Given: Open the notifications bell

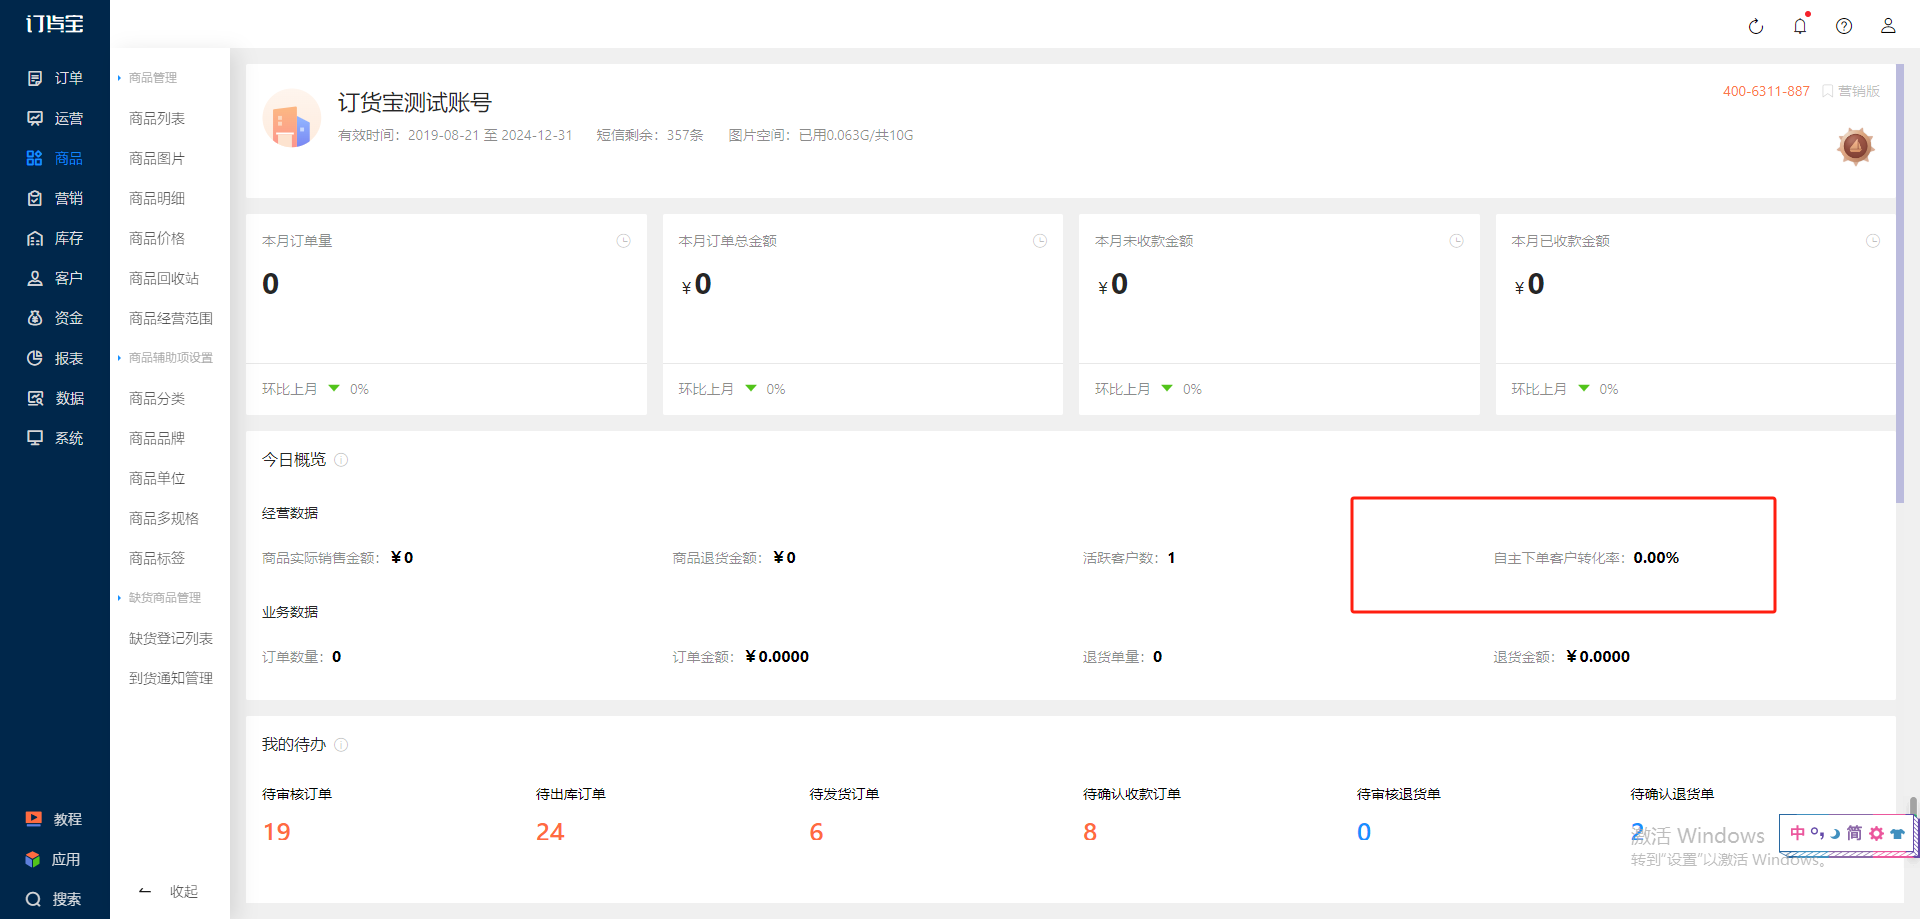Looking at the screenshot, I should [1800, 26].
